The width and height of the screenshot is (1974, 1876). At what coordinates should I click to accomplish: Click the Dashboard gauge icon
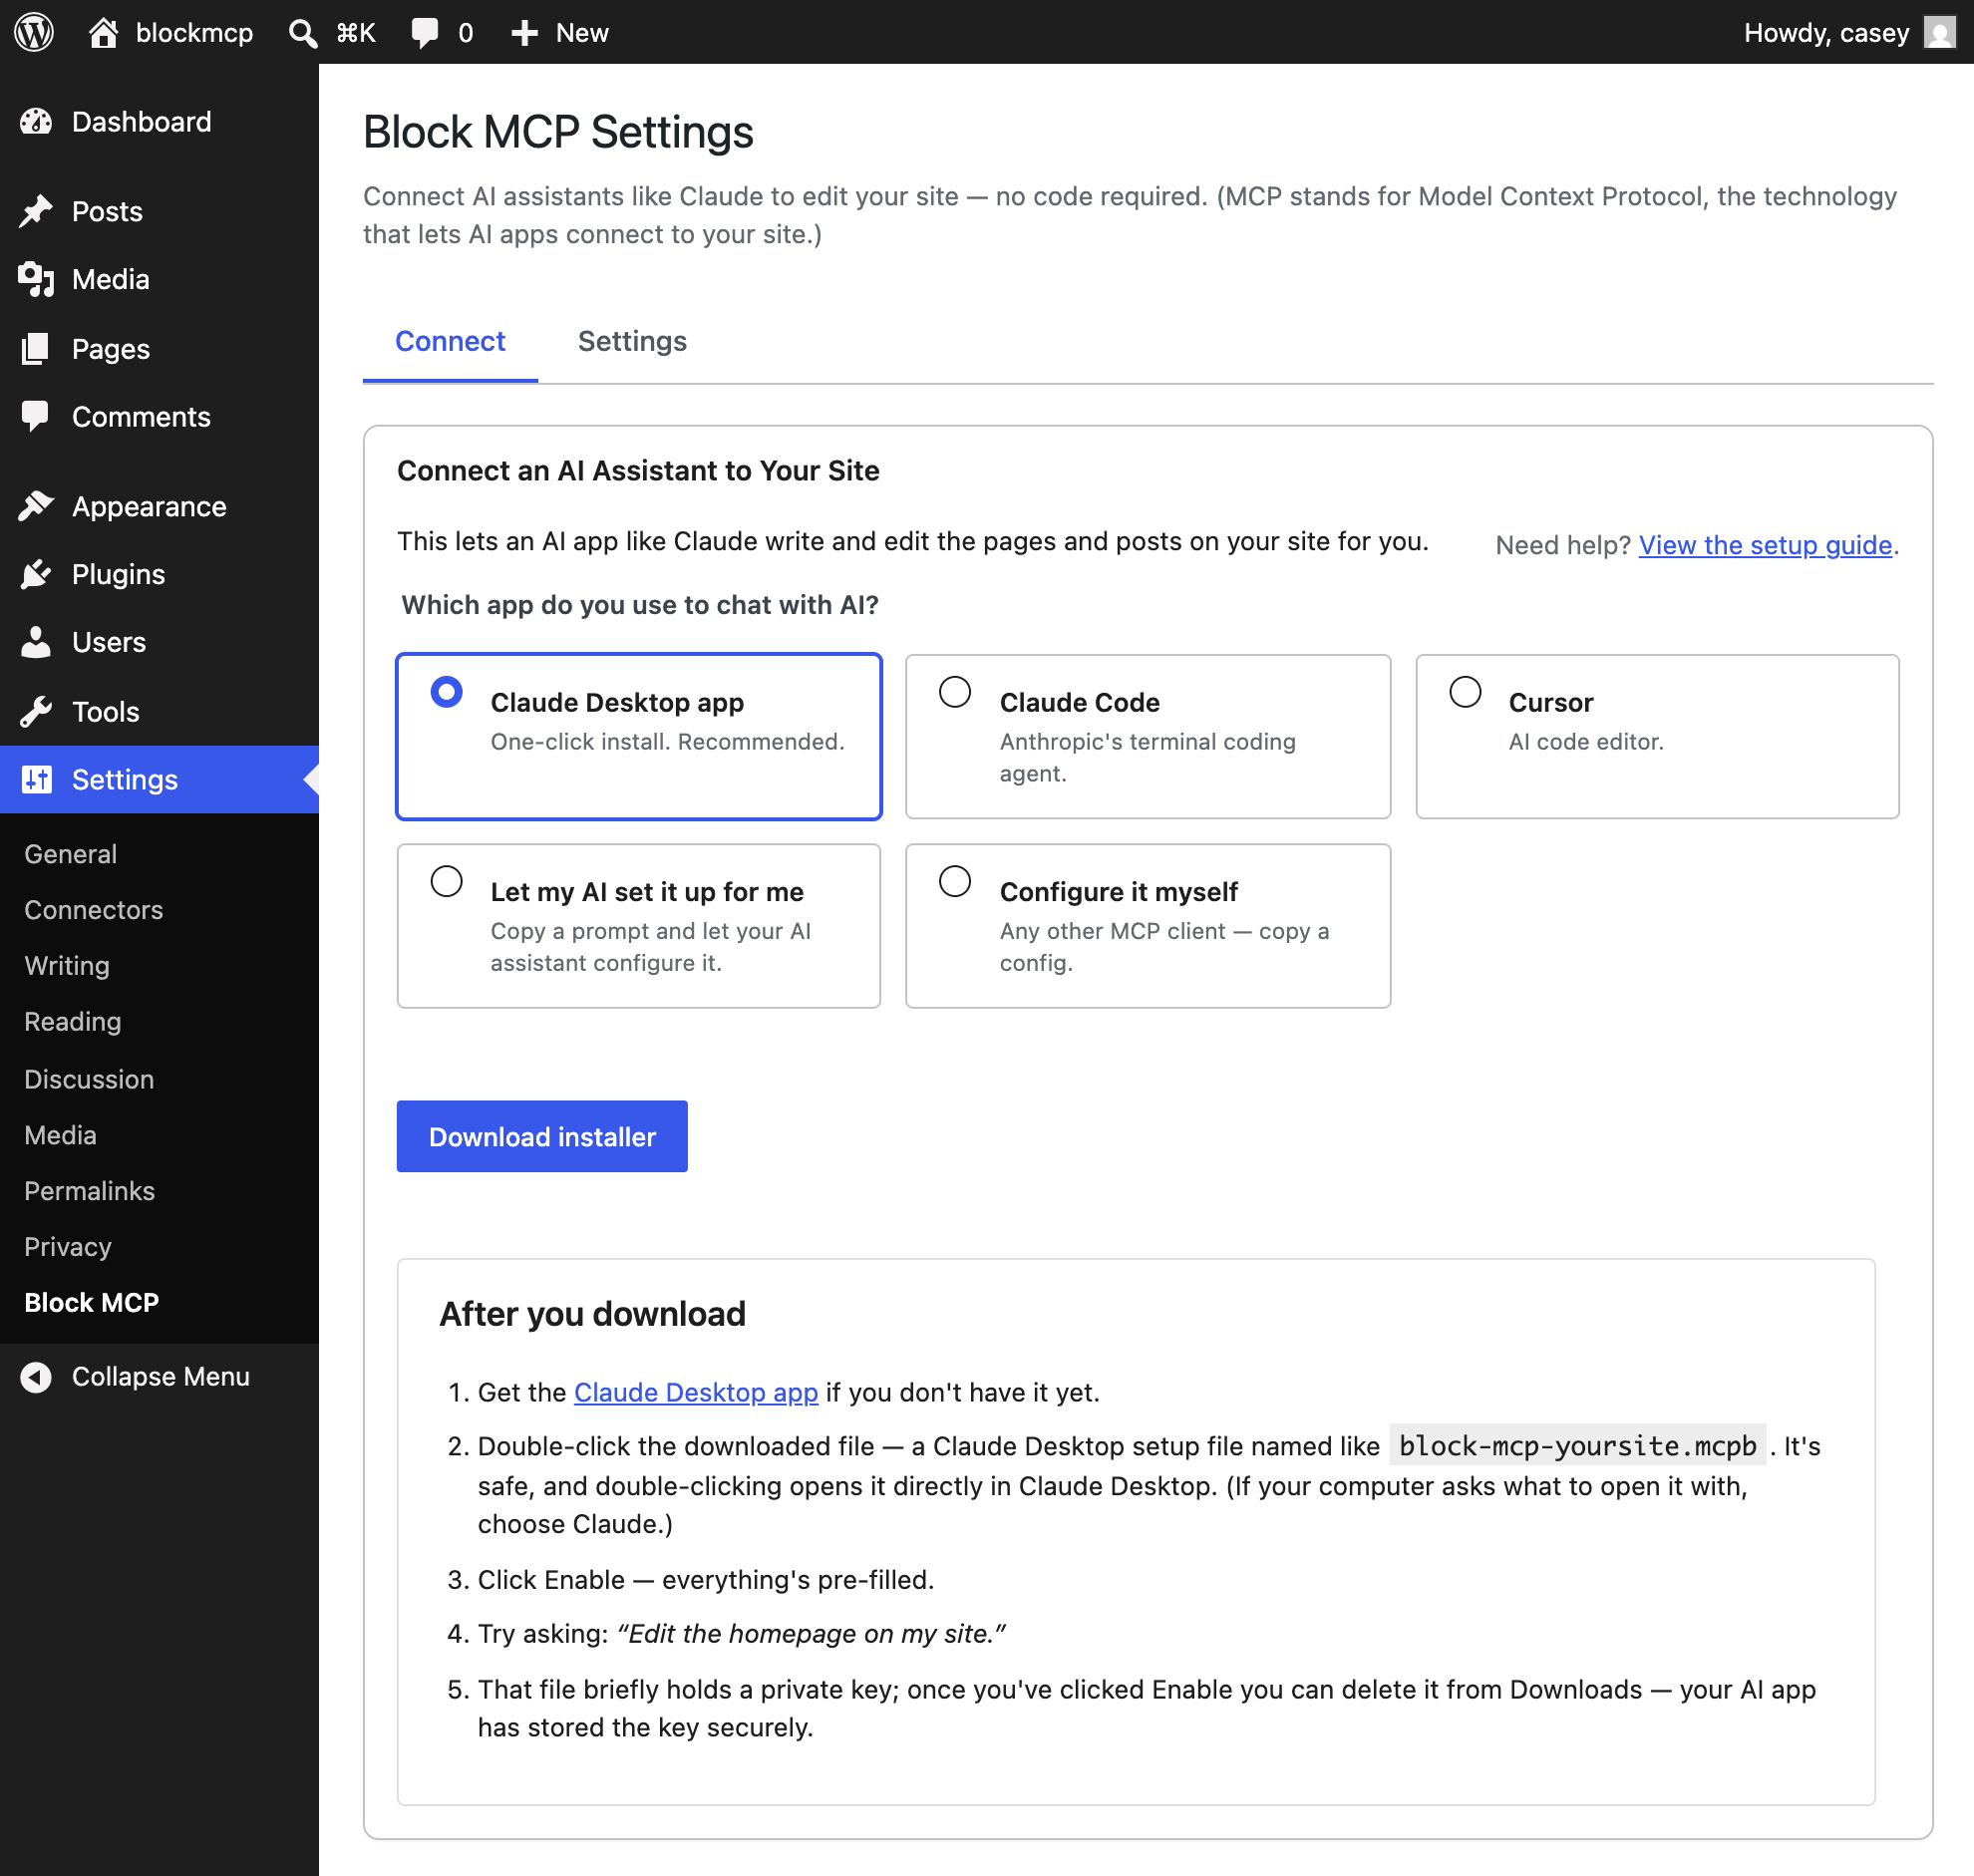[36, 122]
